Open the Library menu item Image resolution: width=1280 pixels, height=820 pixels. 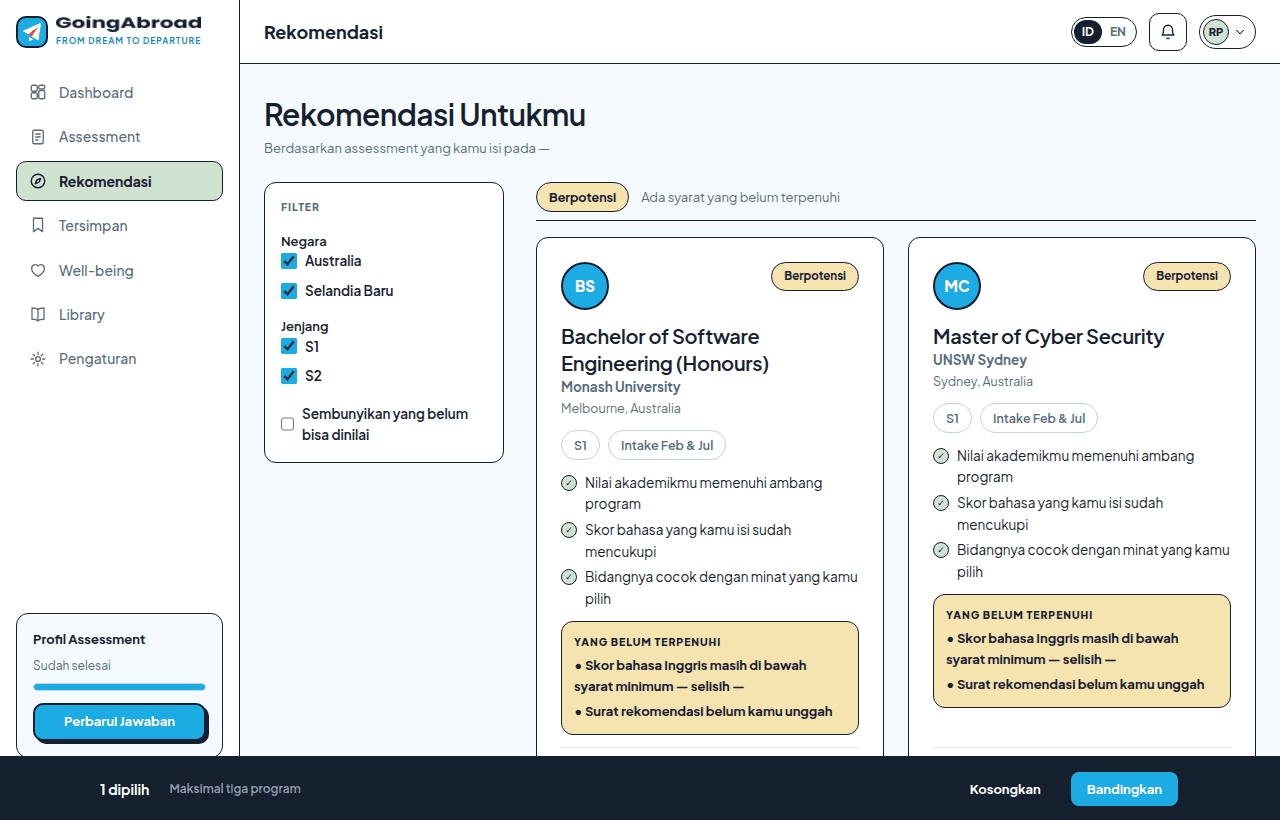pyautogui.click(x=119, y=315)
